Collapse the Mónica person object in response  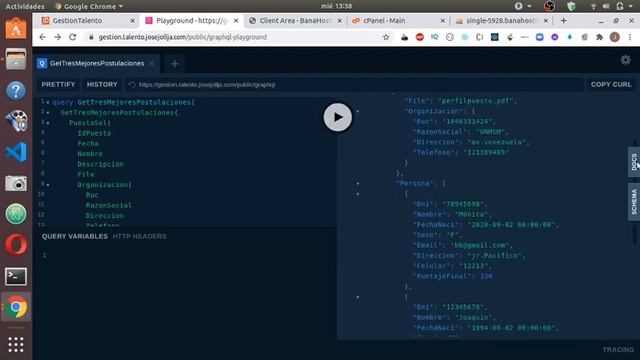(358, 194)
